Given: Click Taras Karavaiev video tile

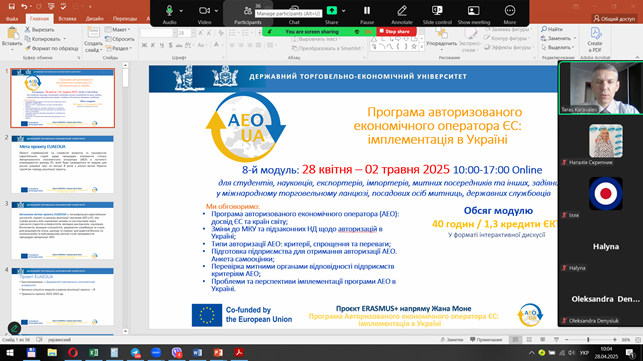Looking at the screenshot, I should pos(600,88).
